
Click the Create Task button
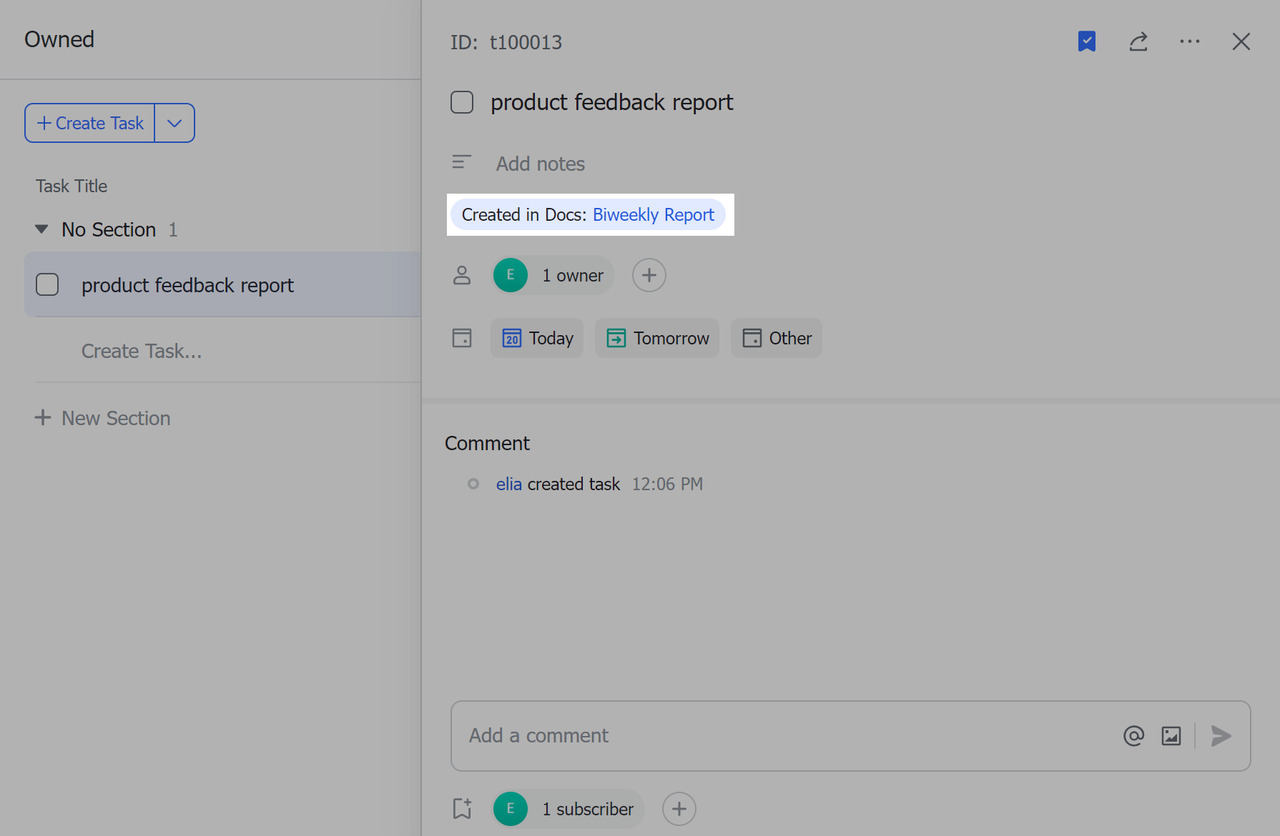pos(90,123)
